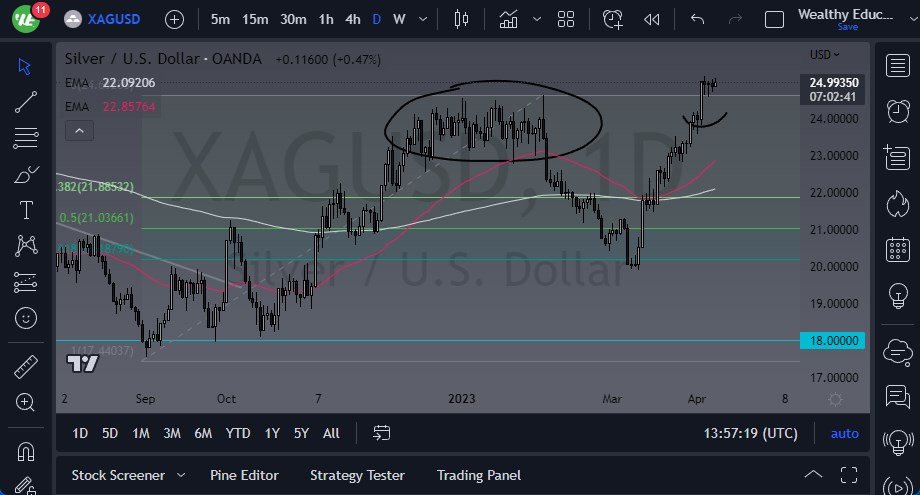Open the object tree data window

(897, 157)
